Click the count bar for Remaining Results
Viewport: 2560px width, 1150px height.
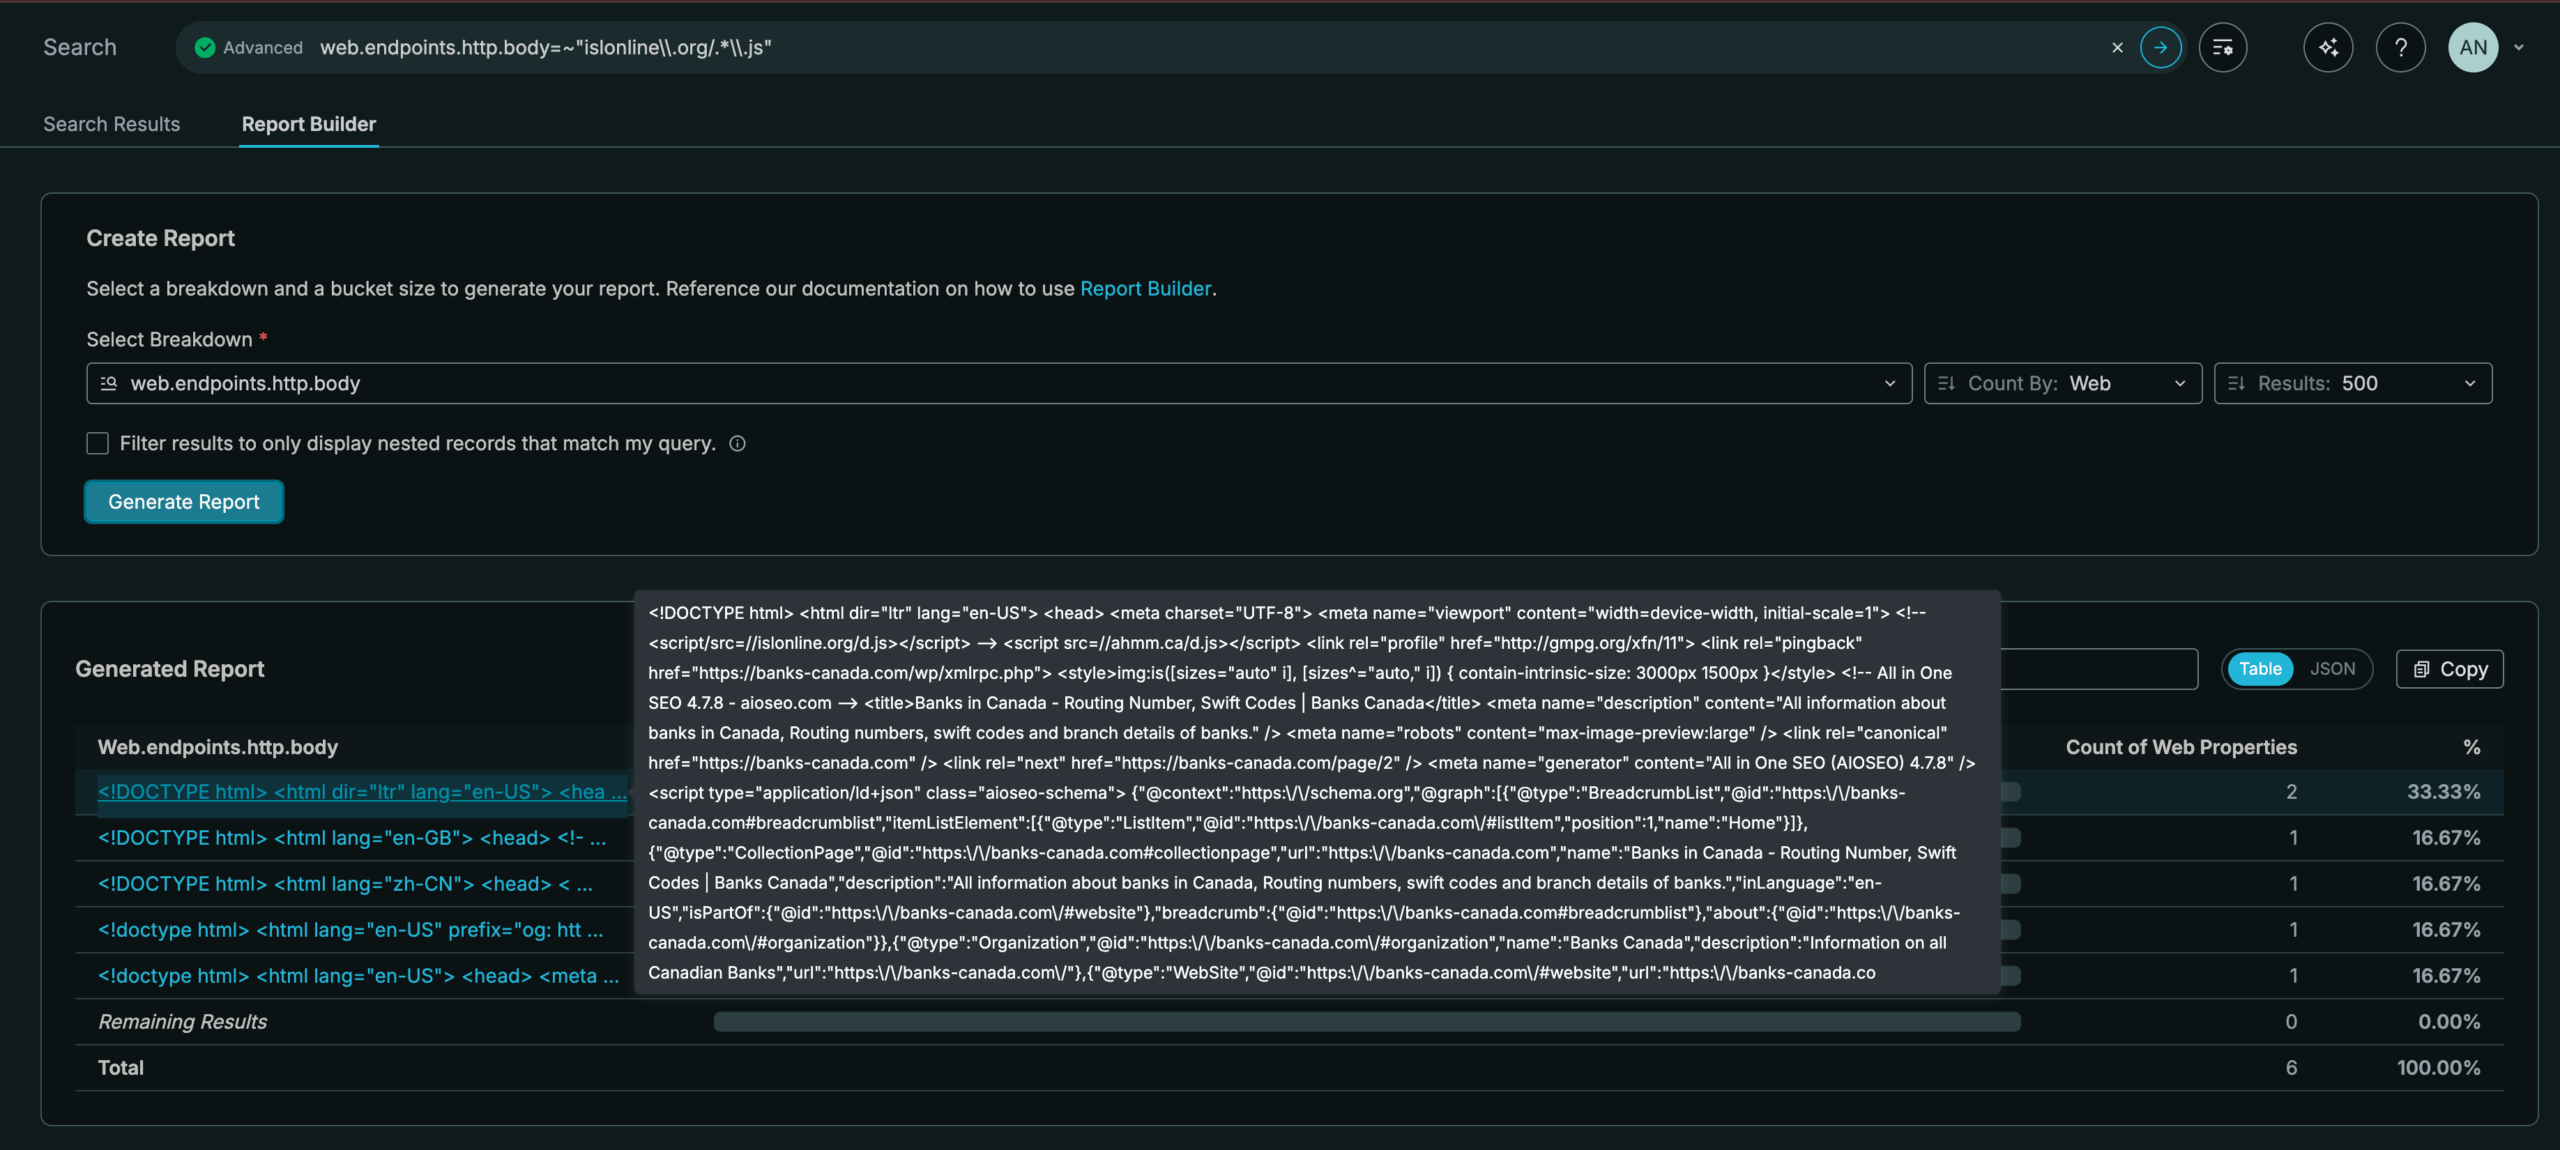point(1368,1021)
